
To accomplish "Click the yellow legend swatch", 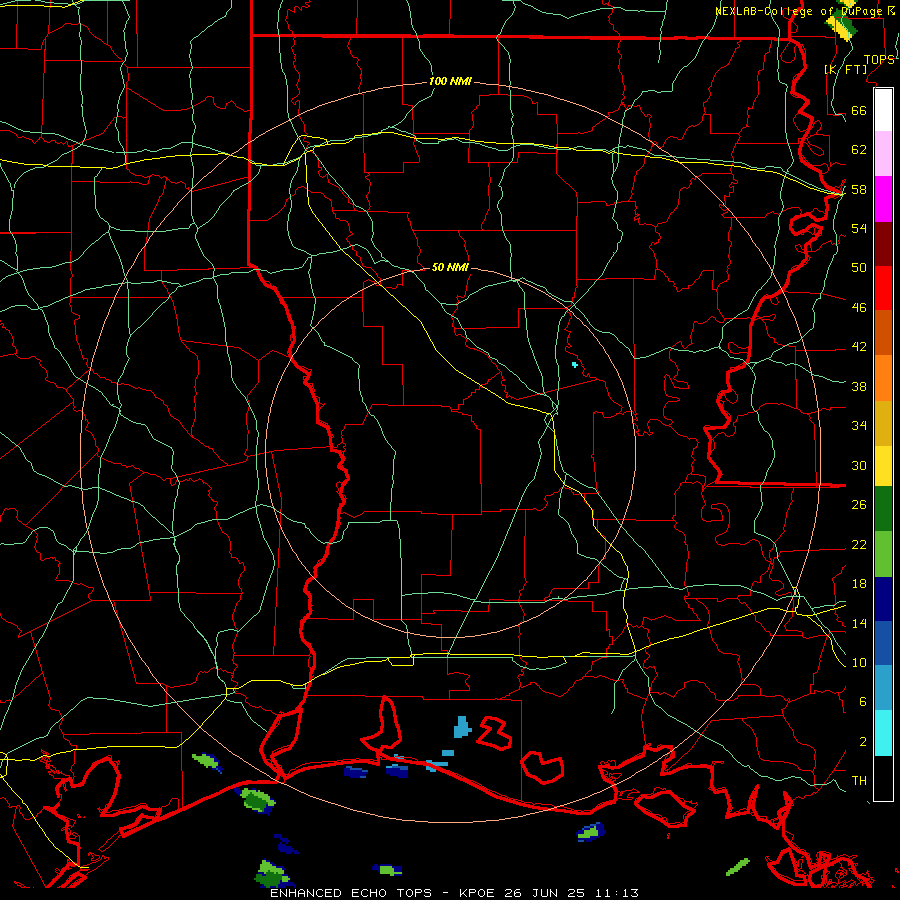I will pyautogui.click(x=883, y=466).
